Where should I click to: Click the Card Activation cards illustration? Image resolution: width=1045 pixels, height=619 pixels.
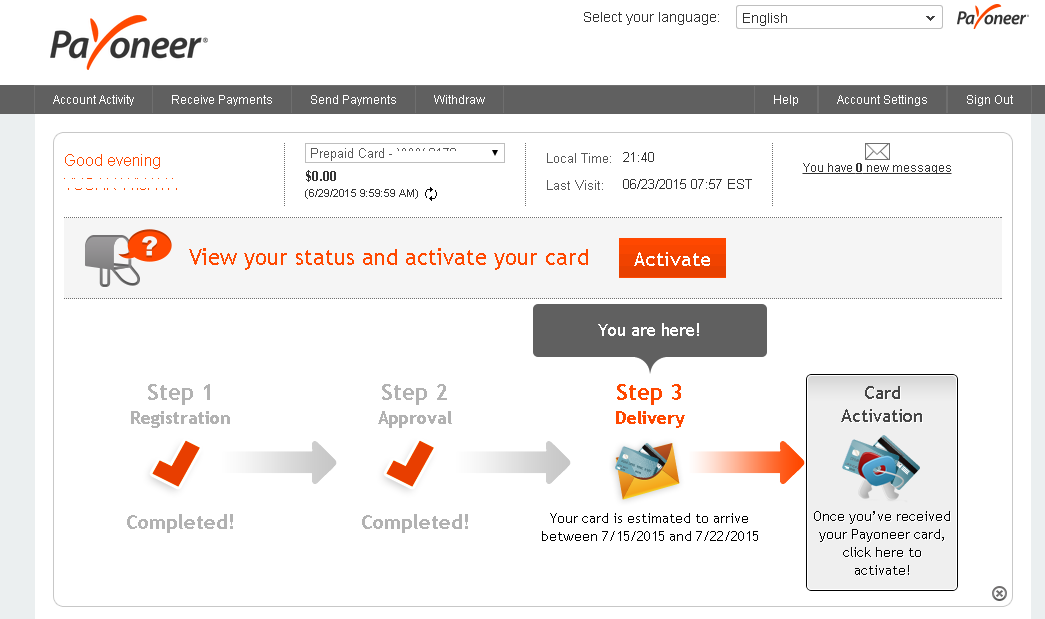pos(880,466)
